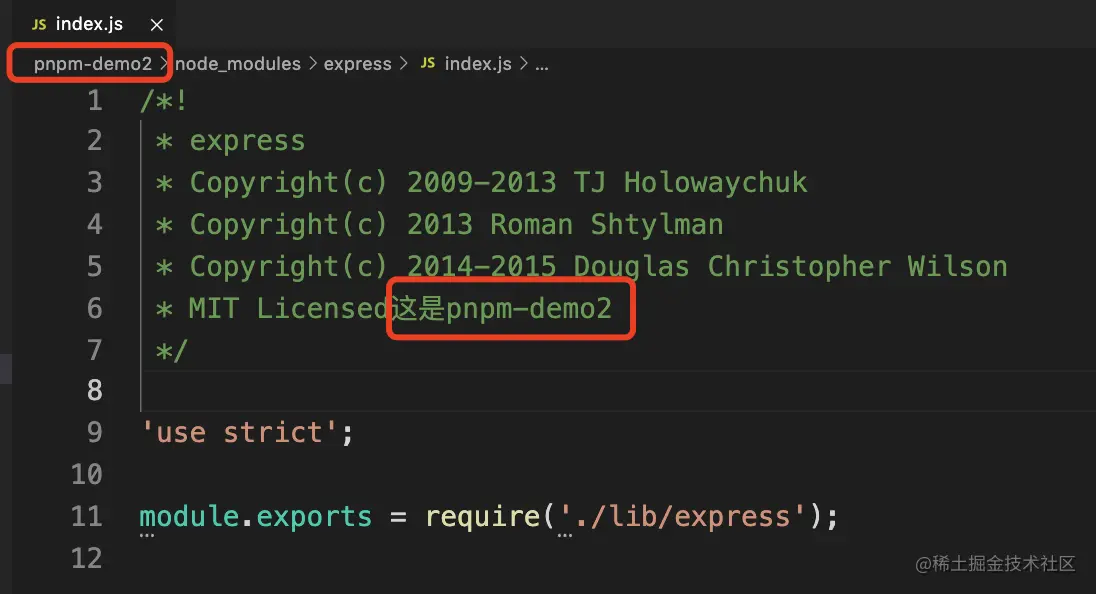Click the 'use strict' string
The image size is (1096, 594).
[x=239, y=433]
